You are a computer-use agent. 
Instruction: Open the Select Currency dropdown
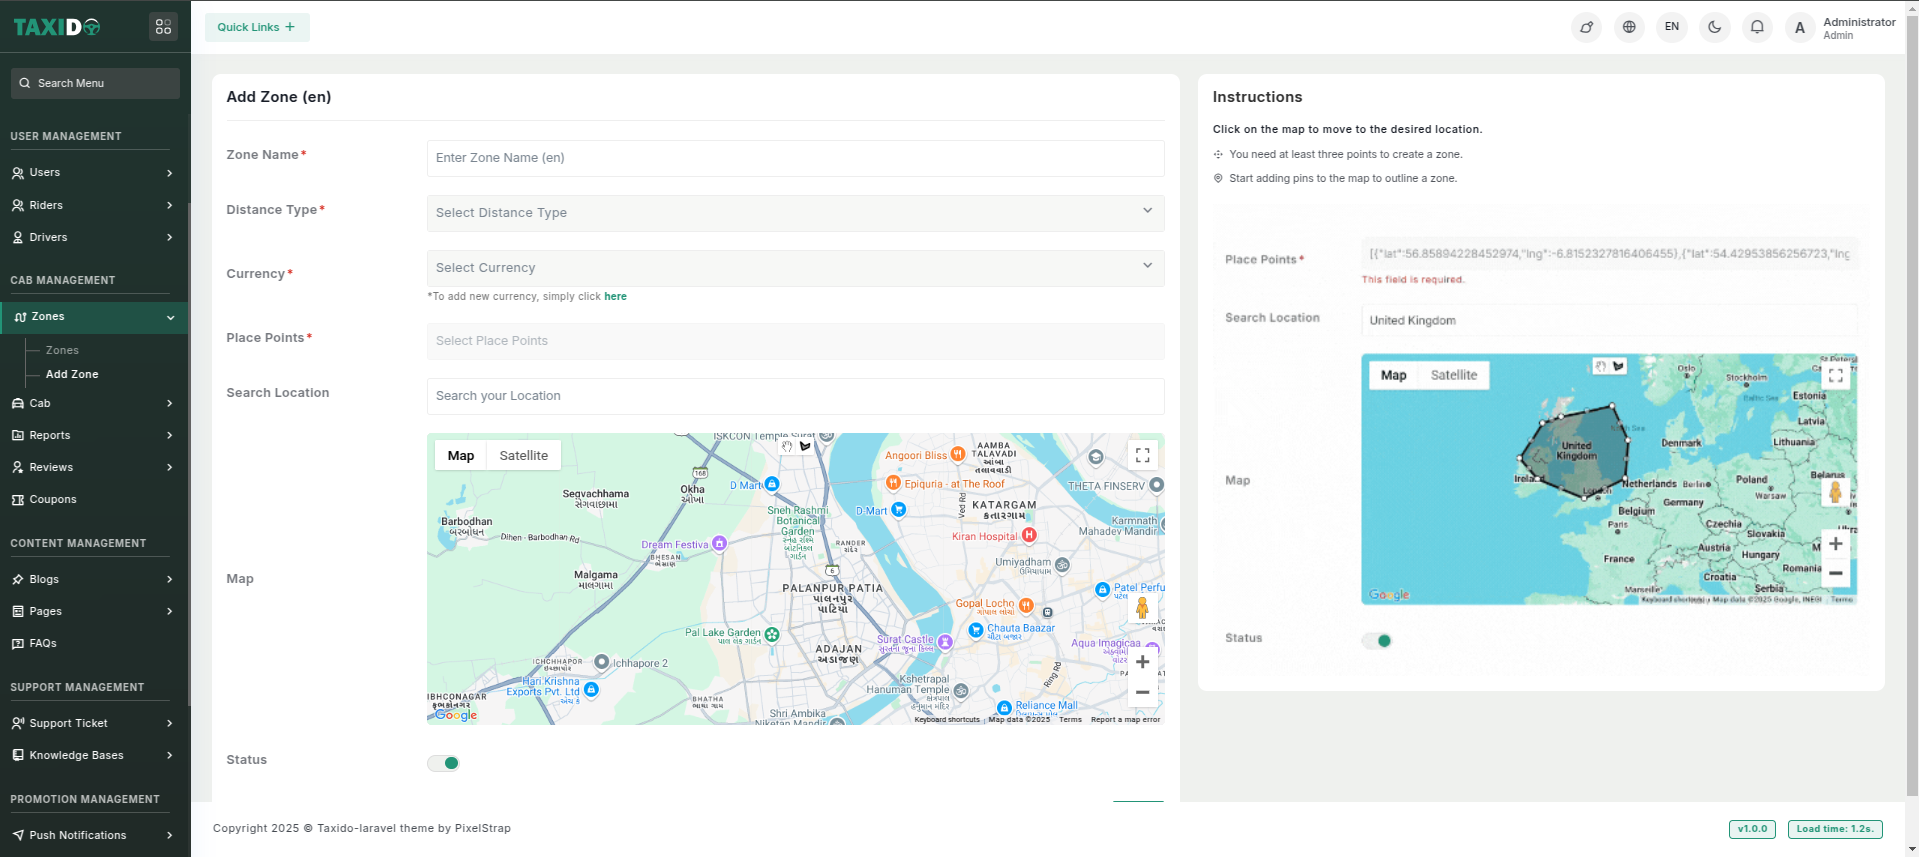coord(795,268)
